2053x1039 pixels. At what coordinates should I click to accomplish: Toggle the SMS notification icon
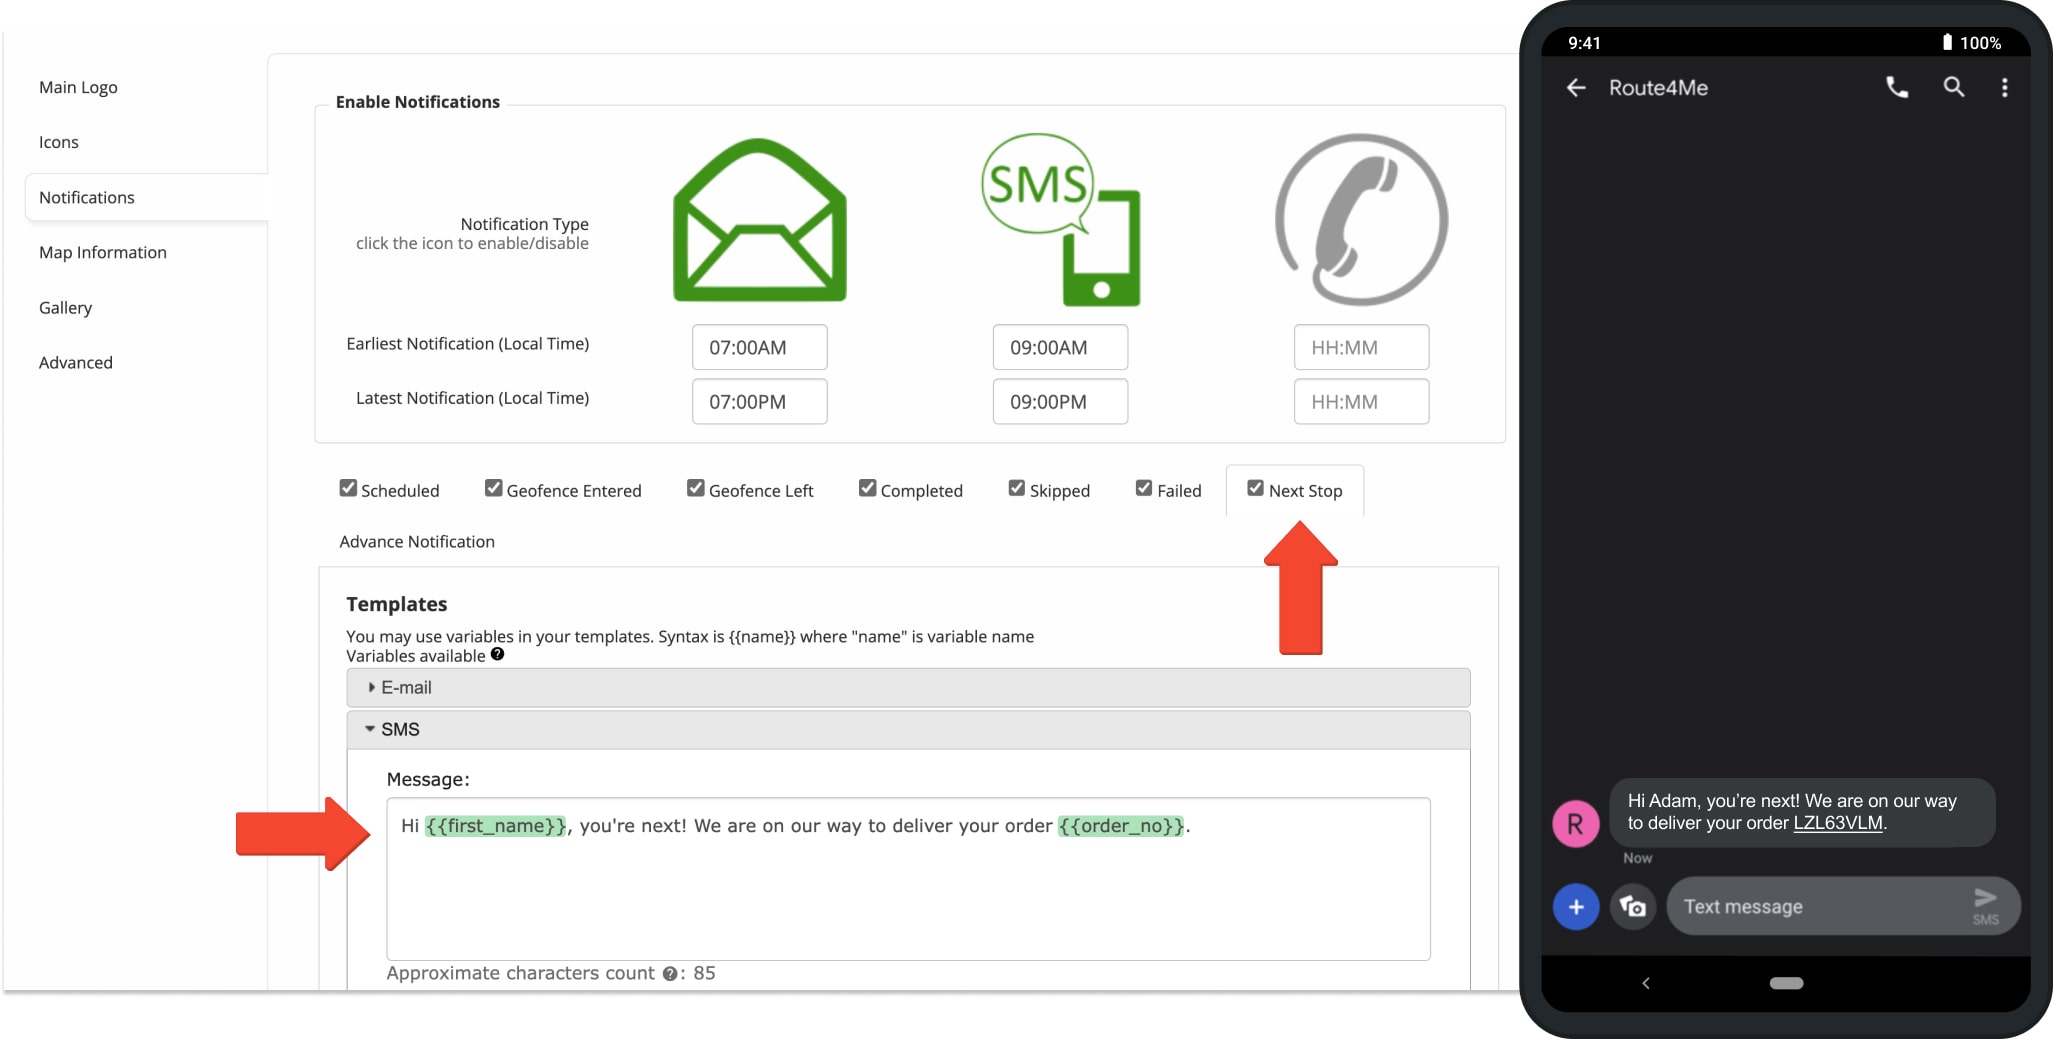point(1061,220)
